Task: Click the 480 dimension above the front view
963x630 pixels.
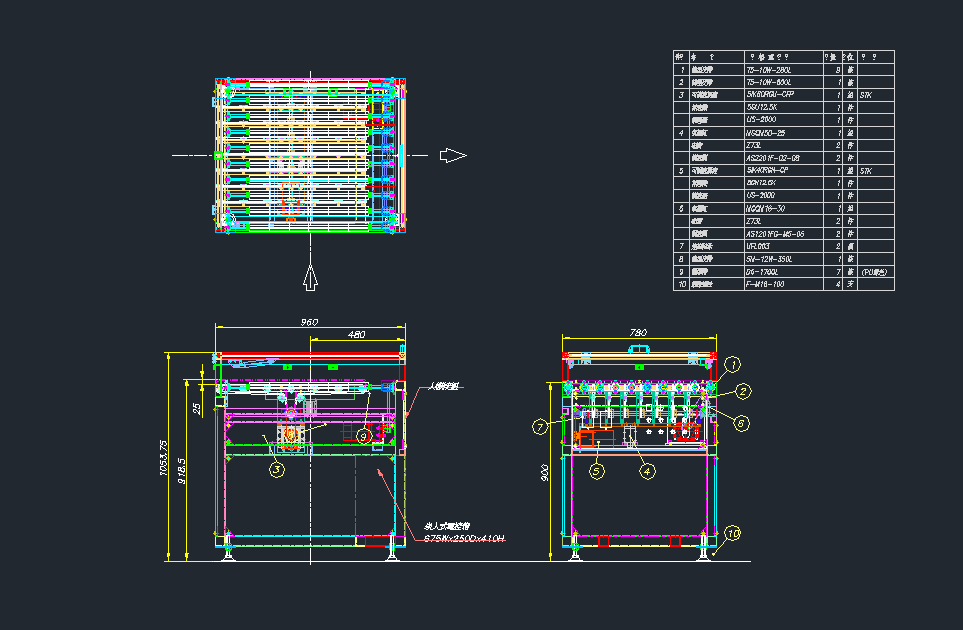Action: coord(355,335)
